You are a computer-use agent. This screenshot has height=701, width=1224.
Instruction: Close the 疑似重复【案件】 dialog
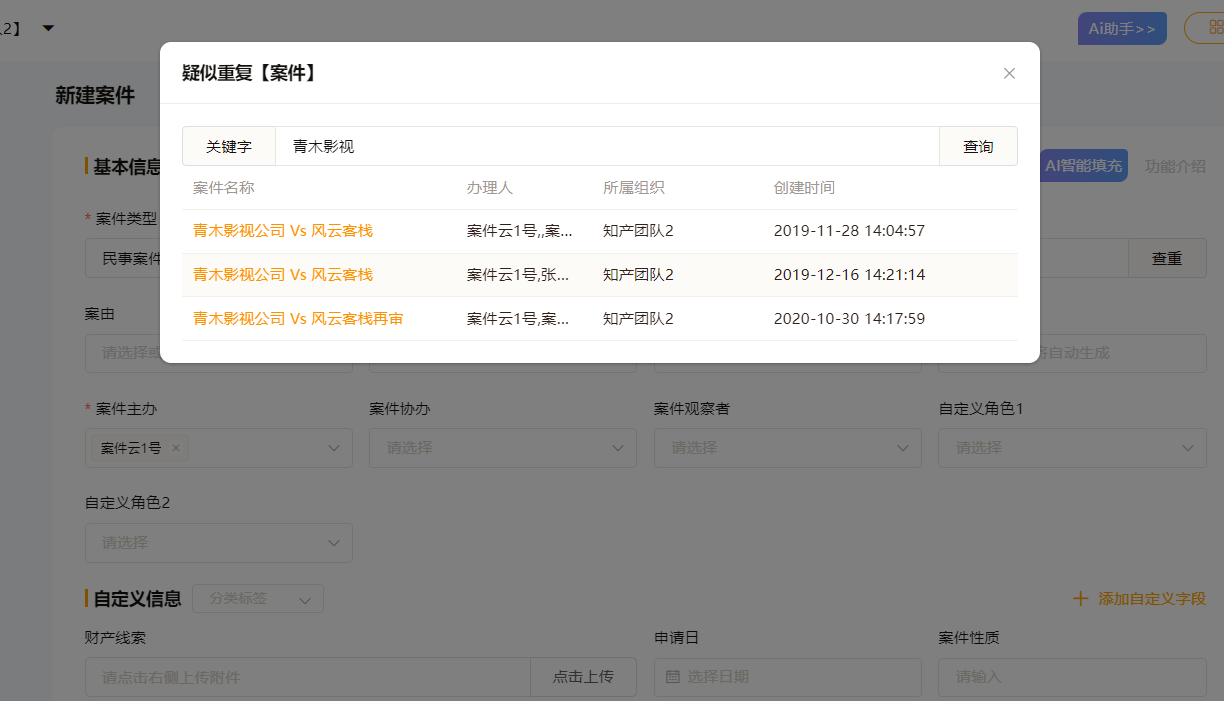pyautogui.click(x=1009, y=73)
